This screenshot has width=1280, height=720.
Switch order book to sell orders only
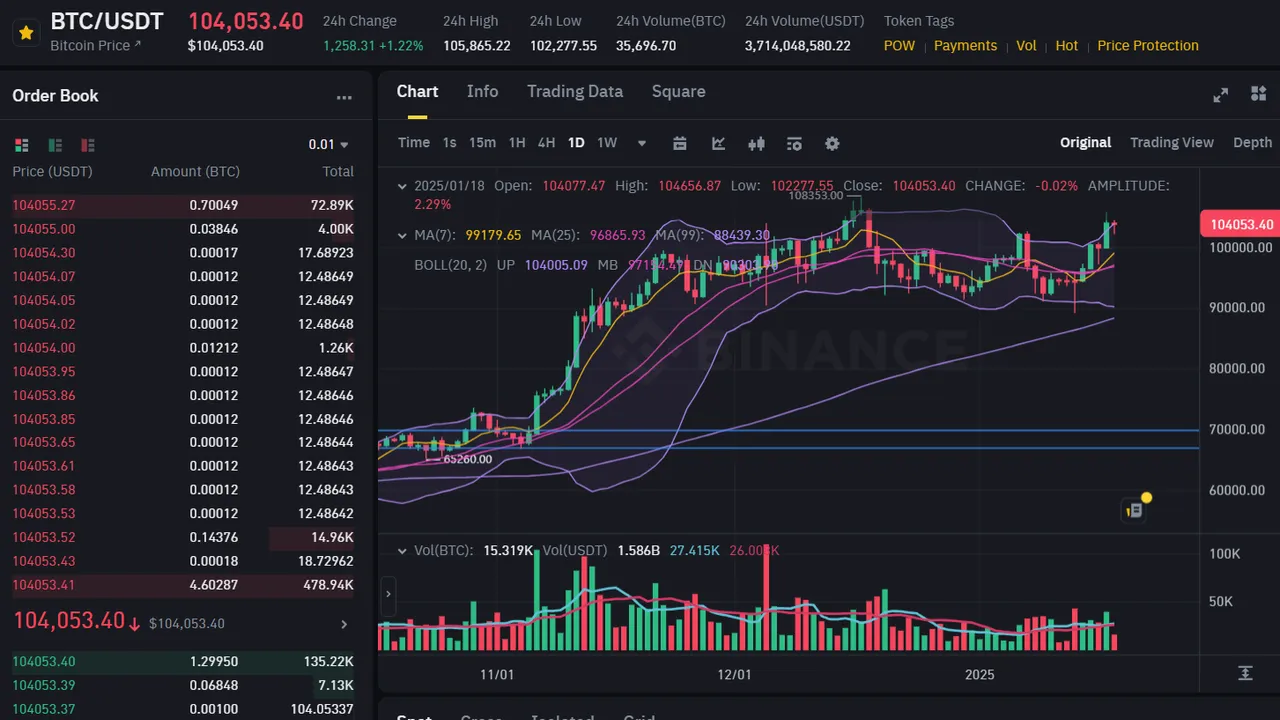point(88,145)
